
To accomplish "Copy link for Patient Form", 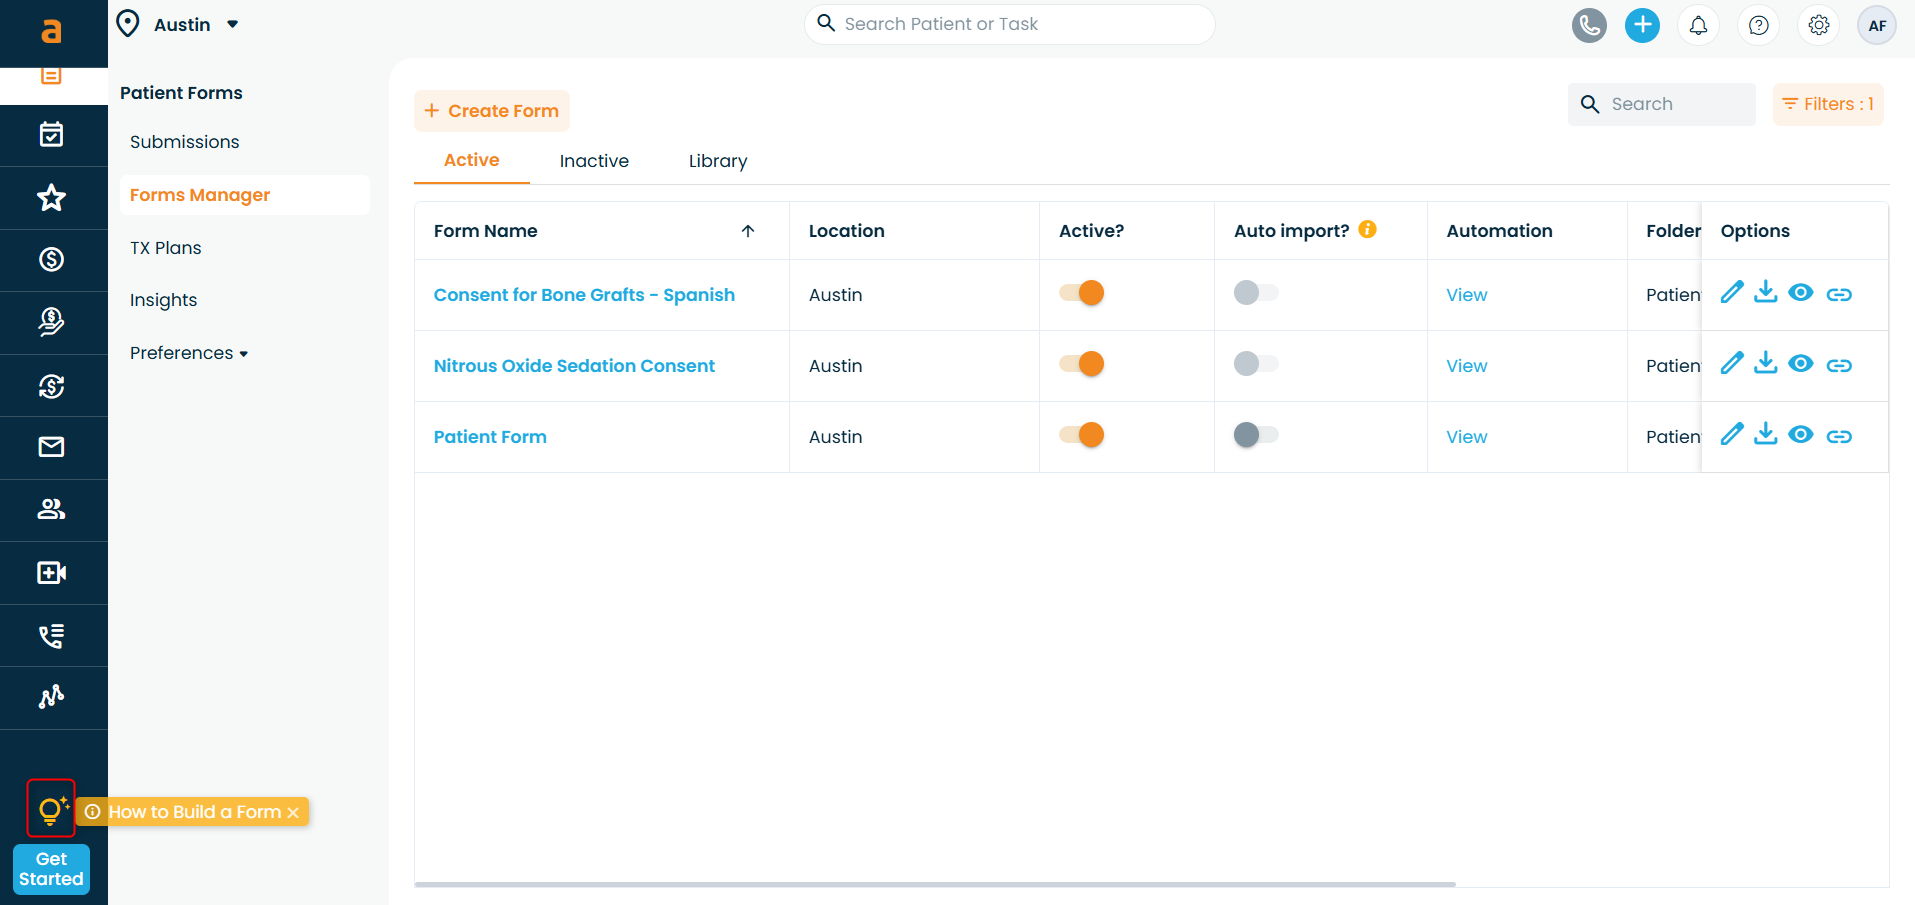I will [x=1839, y=436].
